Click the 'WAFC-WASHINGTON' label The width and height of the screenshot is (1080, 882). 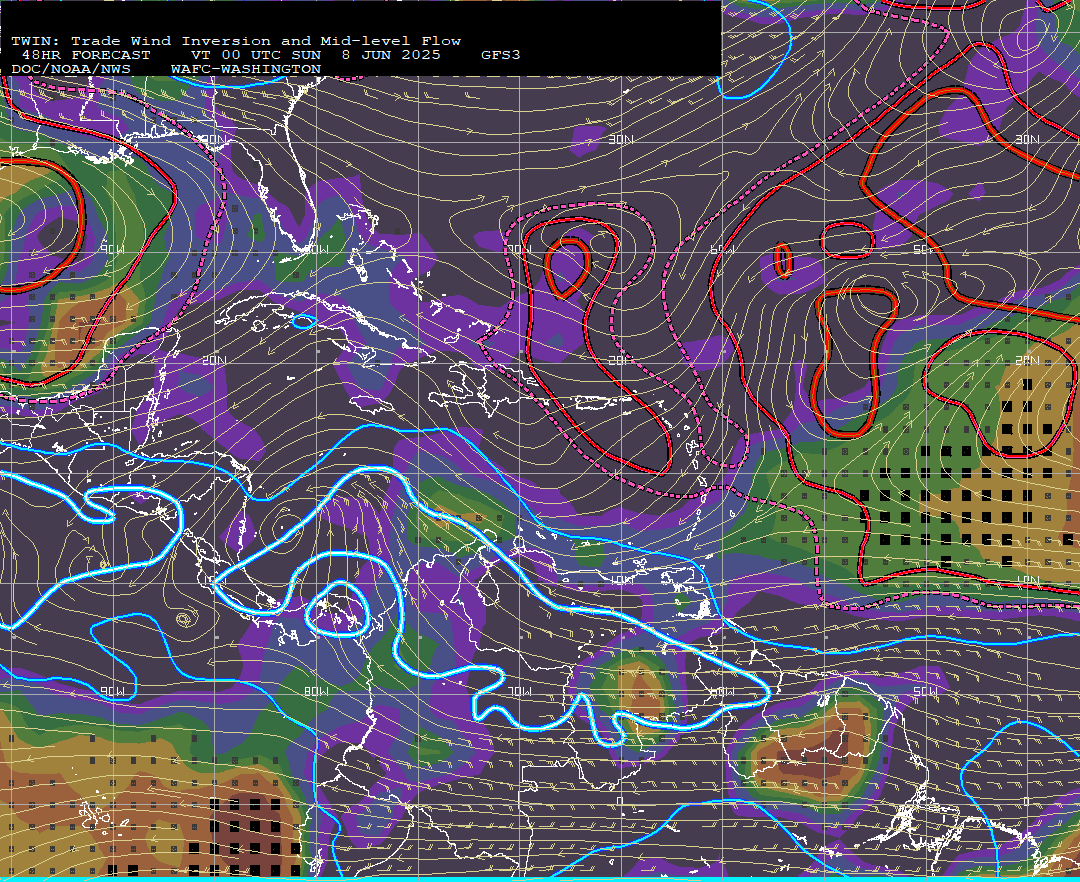pos(246,70)
